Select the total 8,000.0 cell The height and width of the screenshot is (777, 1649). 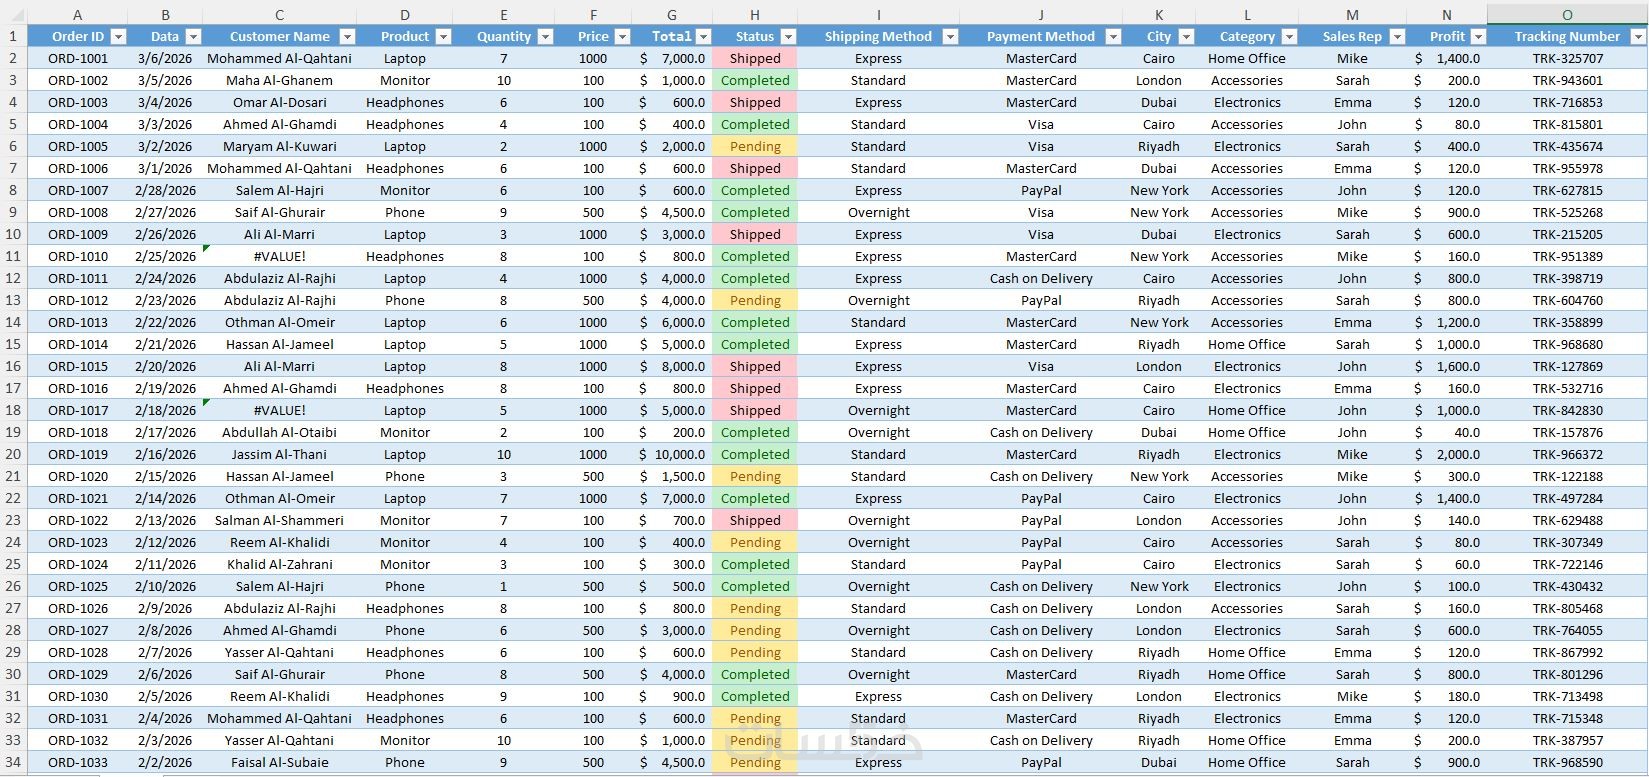tap(672, 366)
